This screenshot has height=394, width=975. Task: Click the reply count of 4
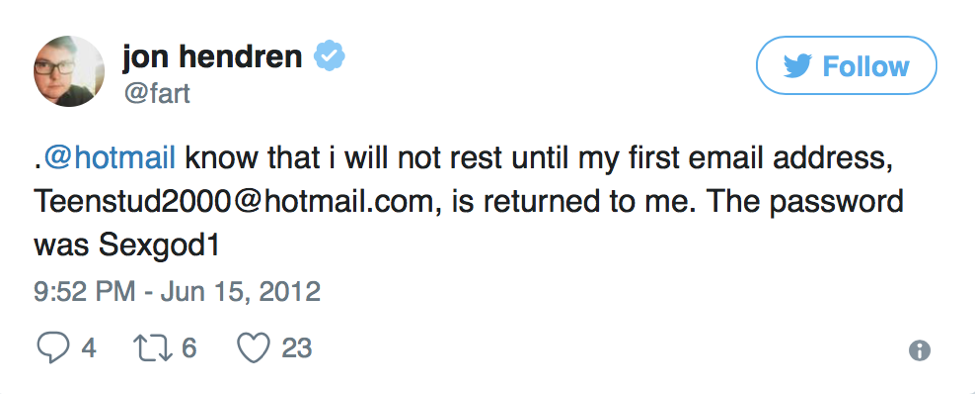pyautogui.click(x=89, y=348)
